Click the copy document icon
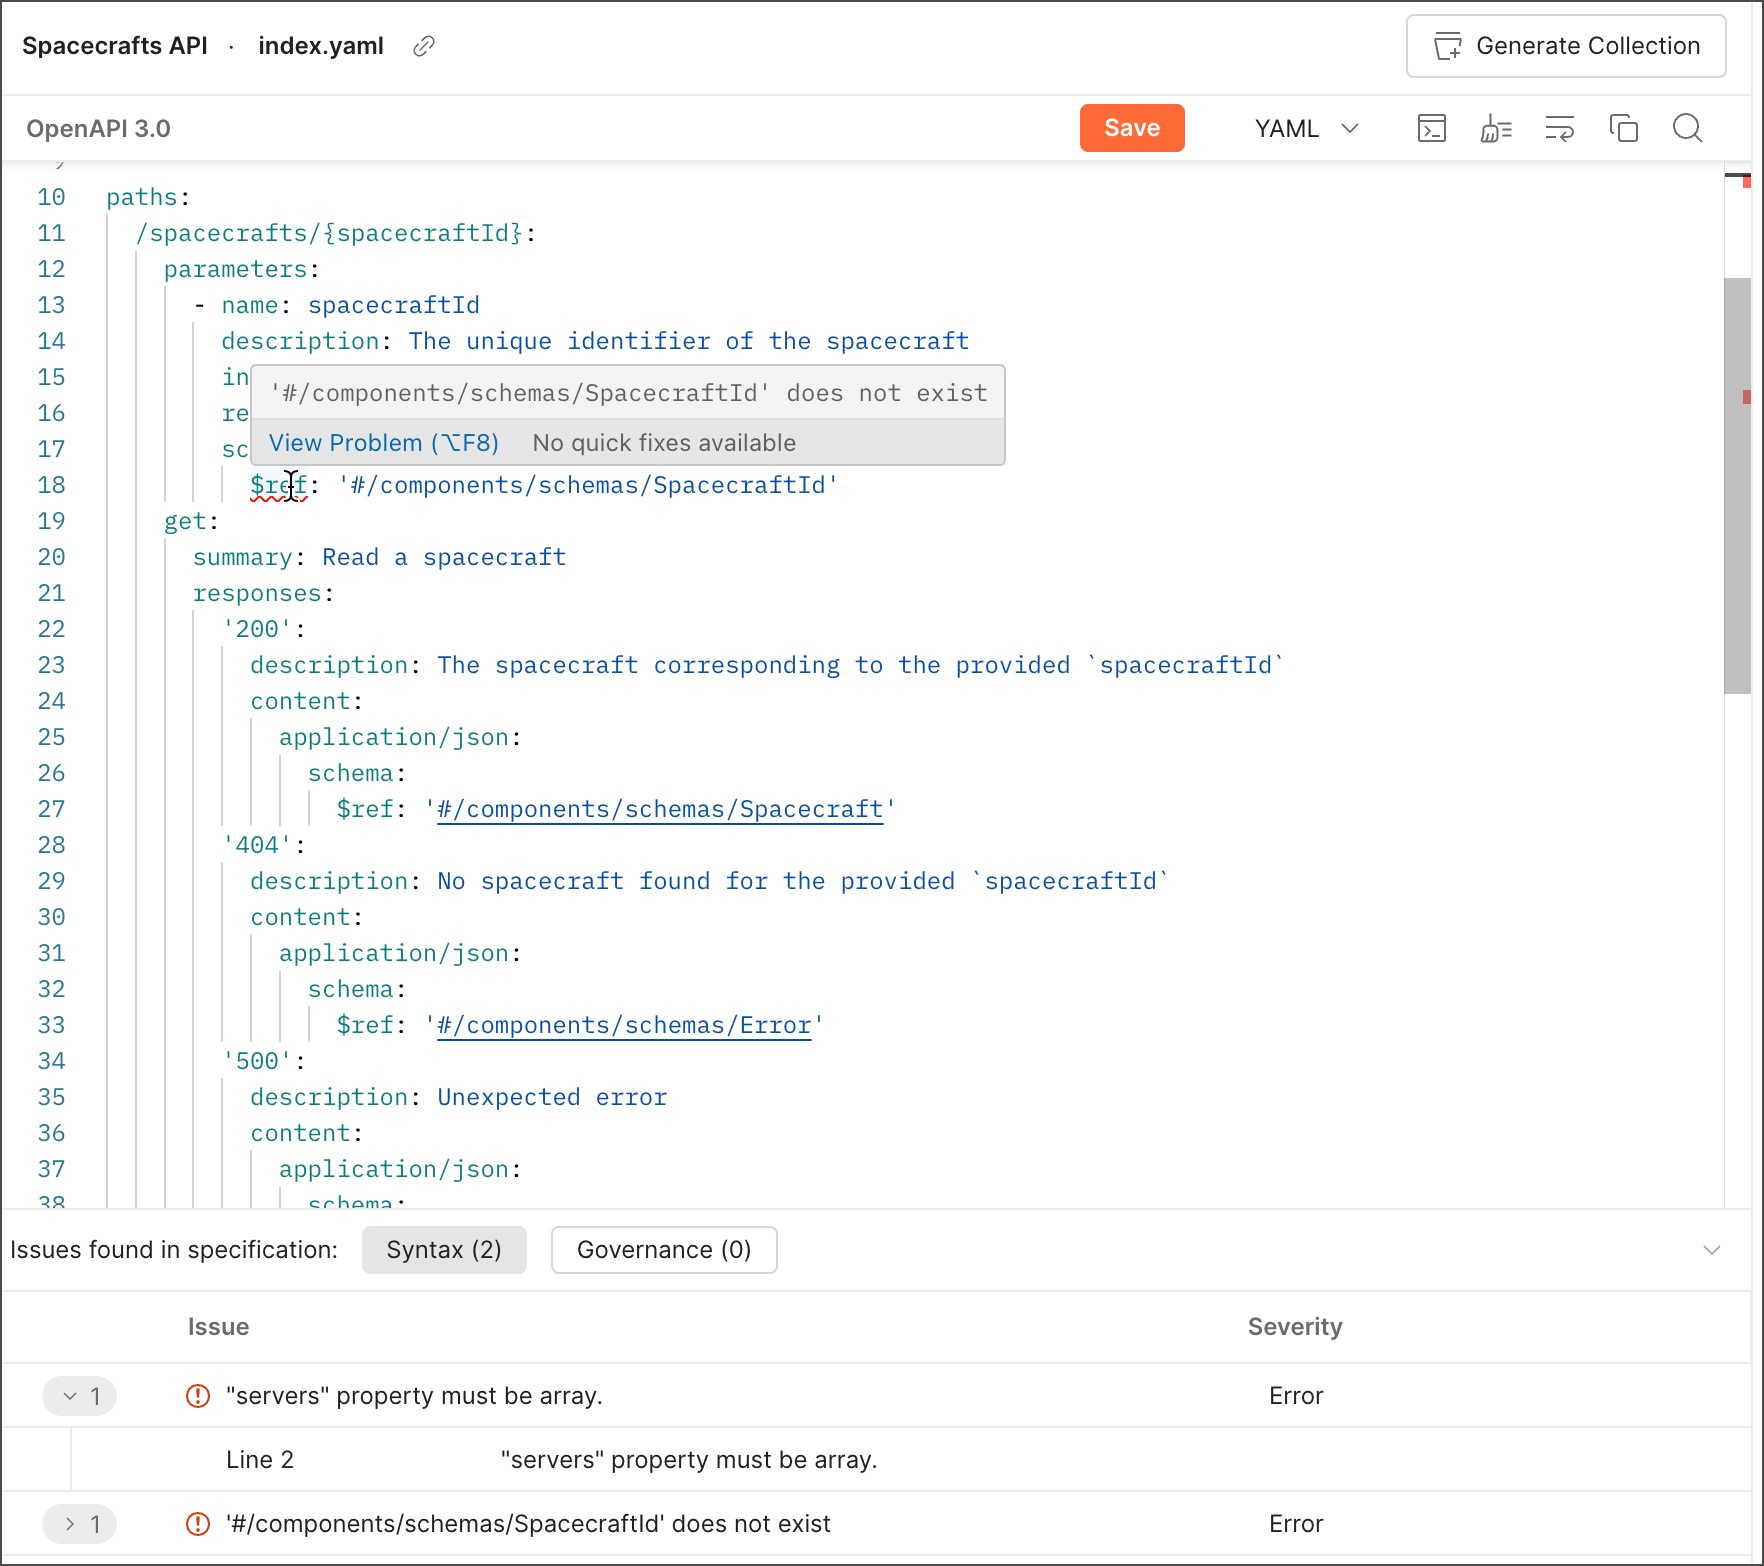The height and width of the screenshot is (1566, 1764). pyautogui.click(x=1623, y=128)
